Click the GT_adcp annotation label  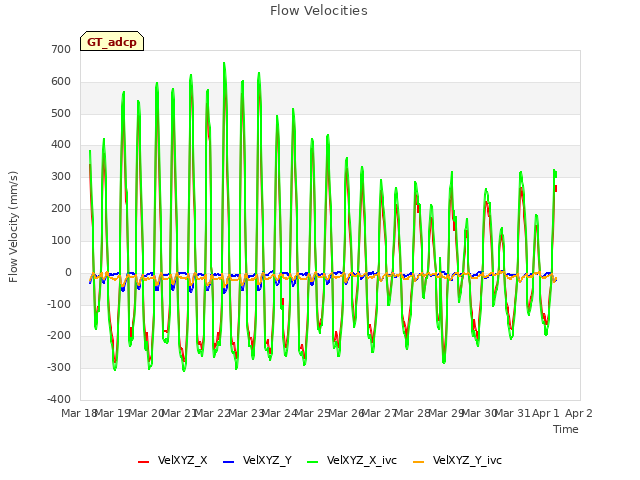112,41
